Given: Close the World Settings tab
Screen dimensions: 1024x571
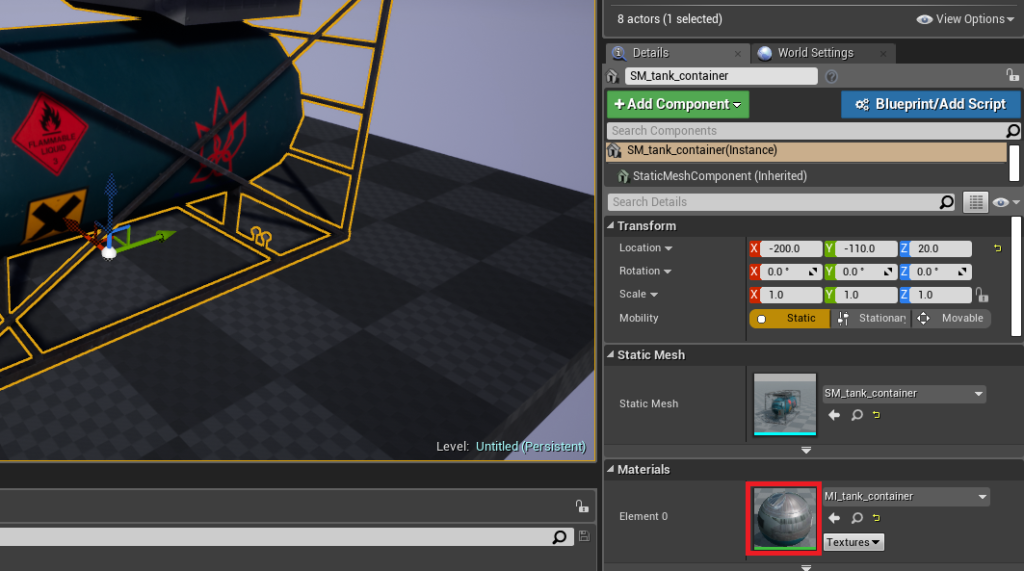Looking at the screenshot, I should click(883, 54).
